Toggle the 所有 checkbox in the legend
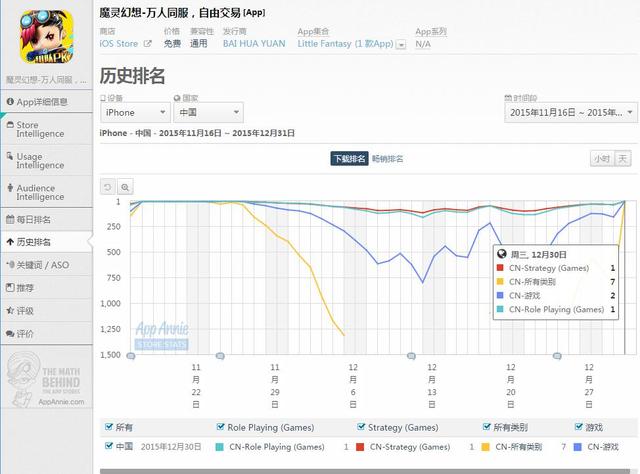 click(x=109, y=427)
